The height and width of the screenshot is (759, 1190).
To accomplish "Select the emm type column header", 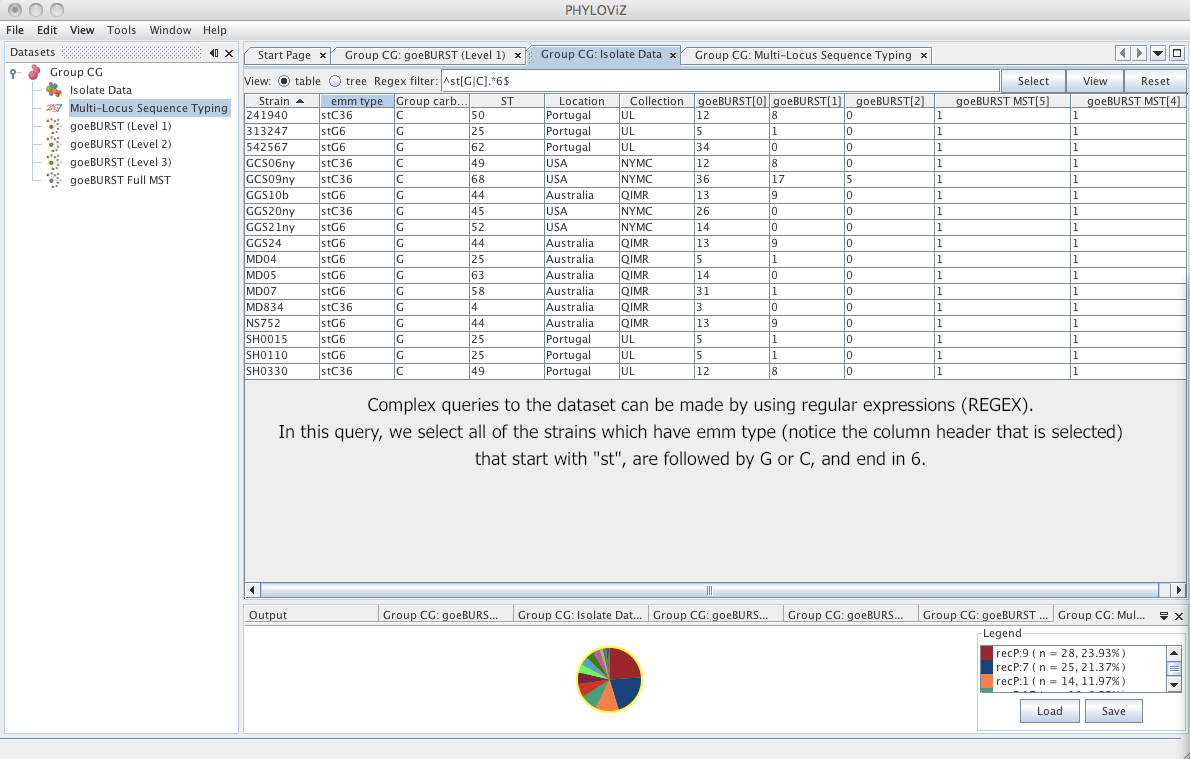I will (357, 101).
